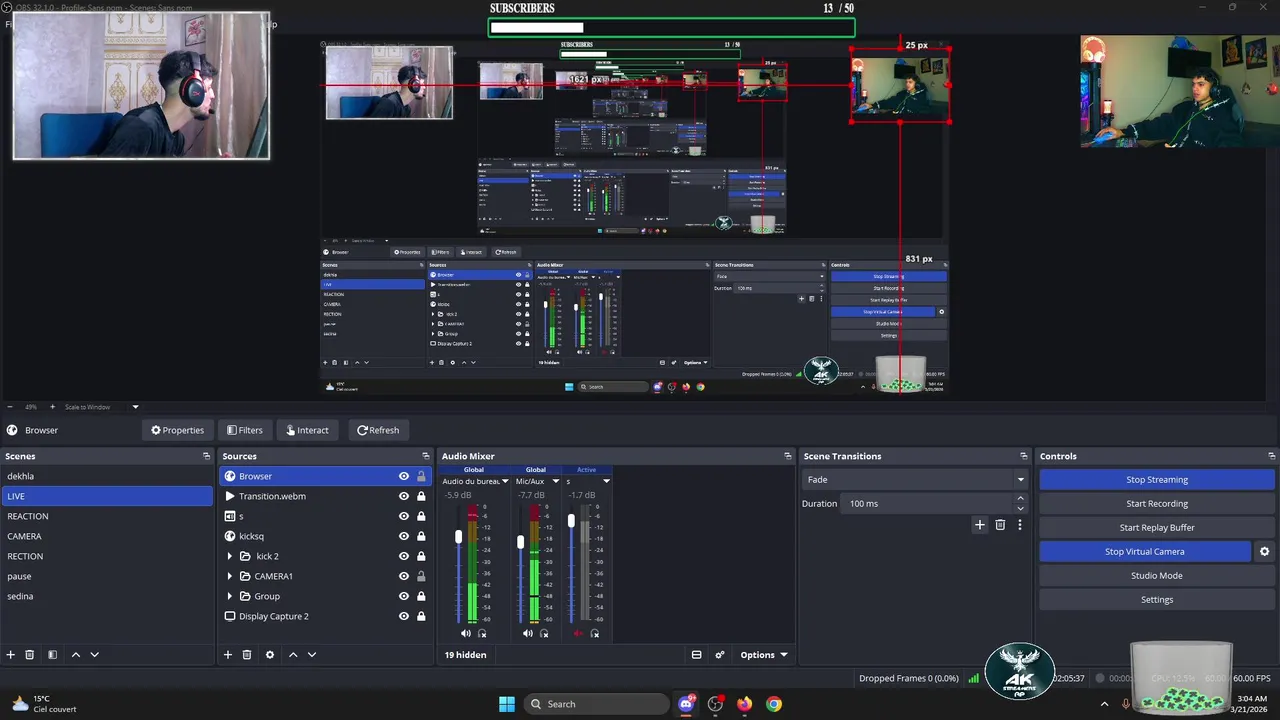Adjust Audio du bureau volume slider
Viewport: 1280px width, 720px height.
pyautogui.click(x=459, y=537)
